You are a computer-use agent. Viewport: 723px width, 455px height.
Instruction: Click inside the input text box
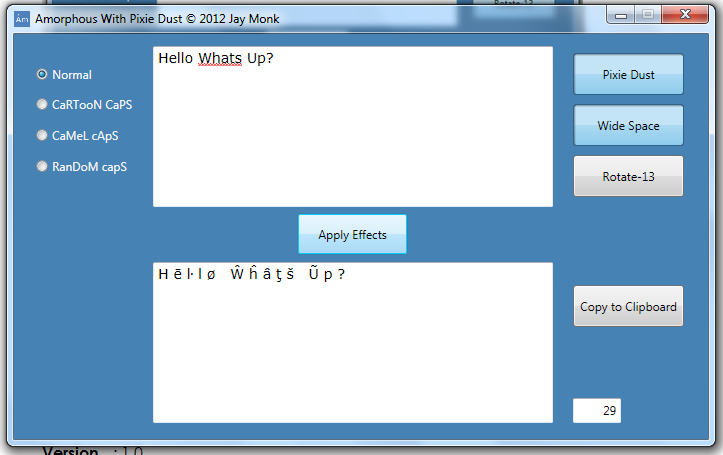click(353, 127)
